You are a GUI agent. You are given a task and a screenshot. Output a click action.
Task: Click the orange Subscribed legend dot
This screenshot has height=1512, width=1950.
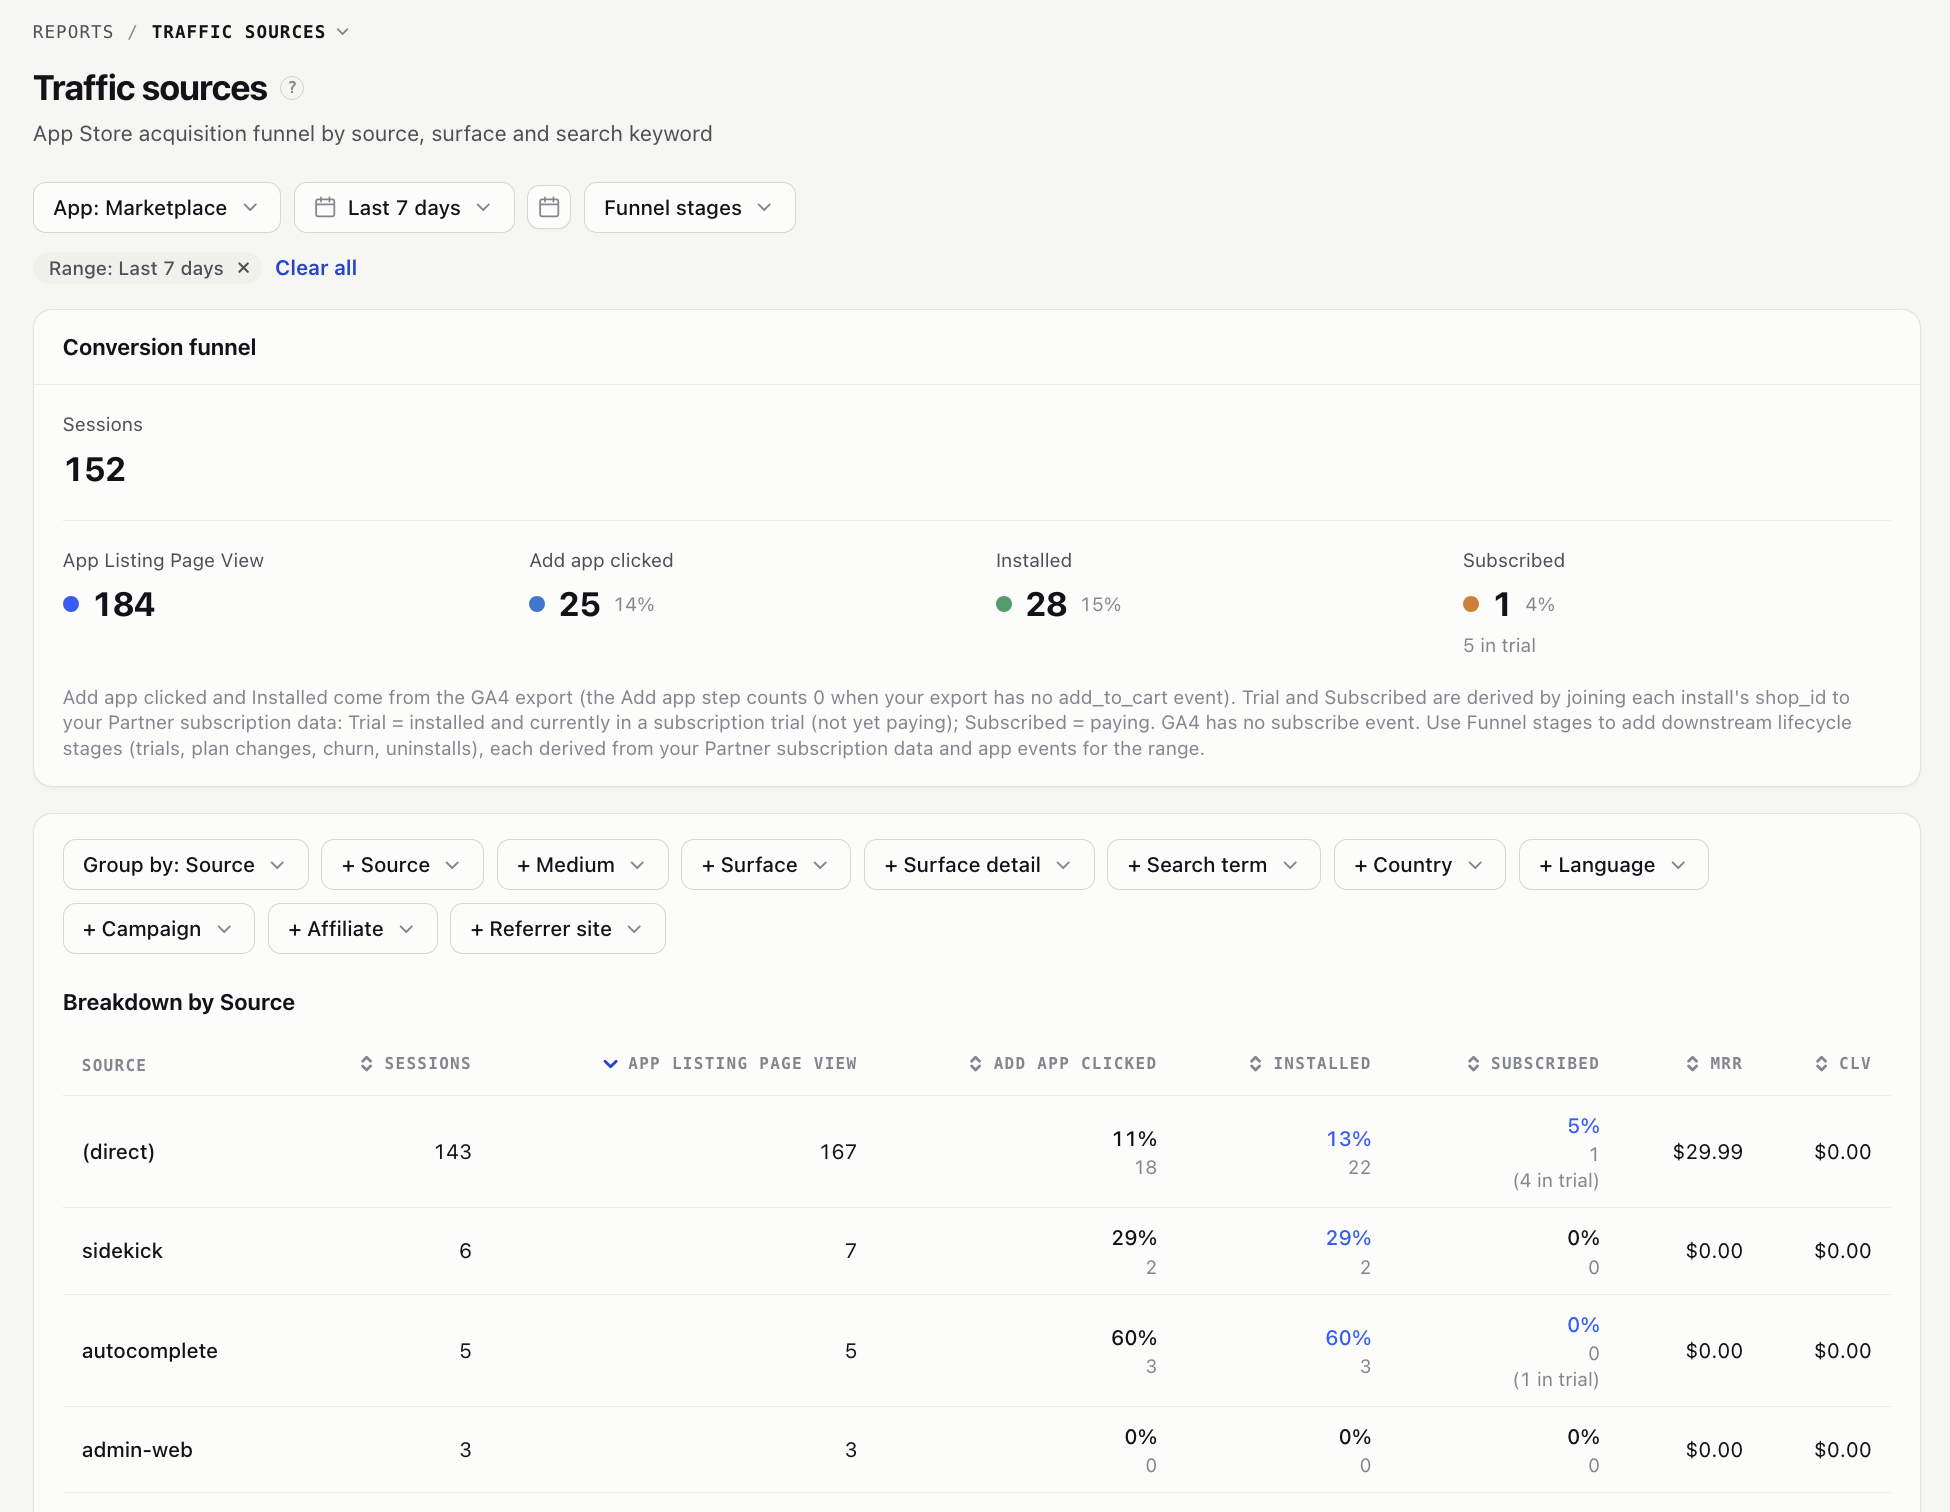pyautogui.click(x=1471, y=604)
